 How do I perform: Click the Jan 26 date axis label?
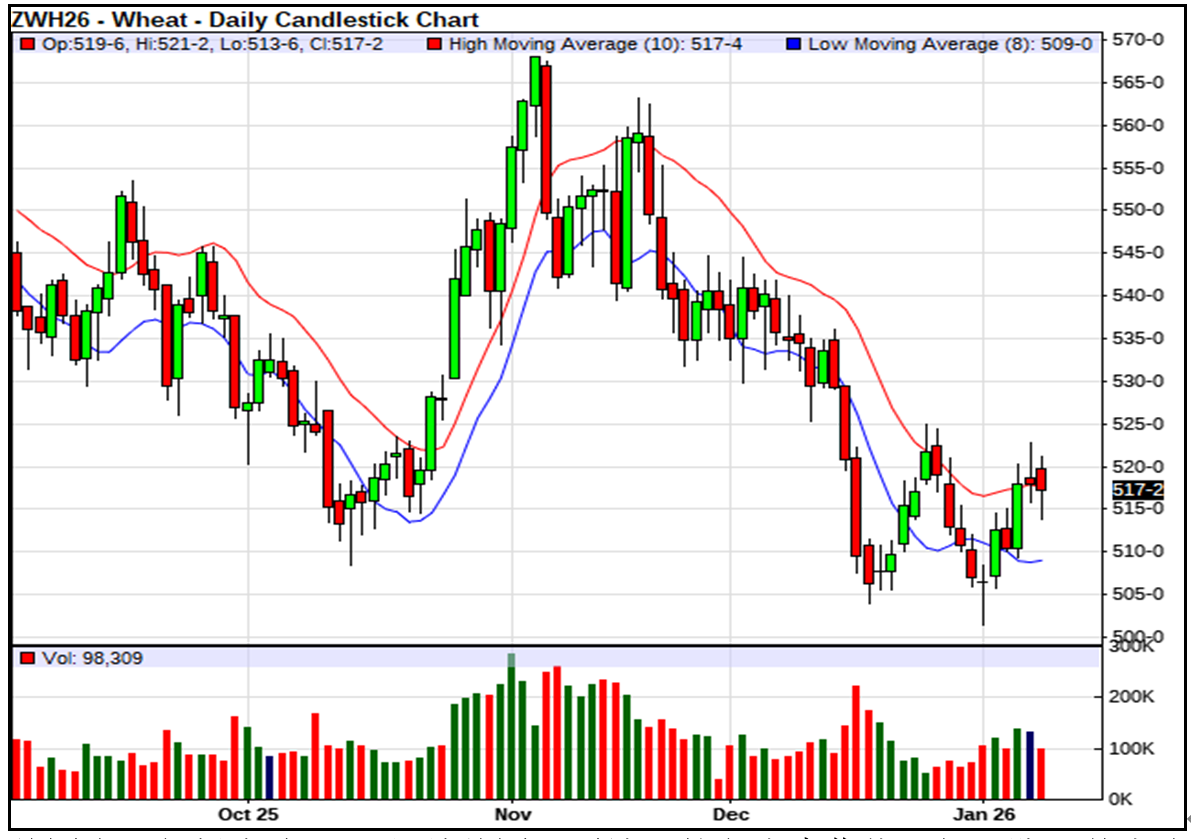(983, 814)
